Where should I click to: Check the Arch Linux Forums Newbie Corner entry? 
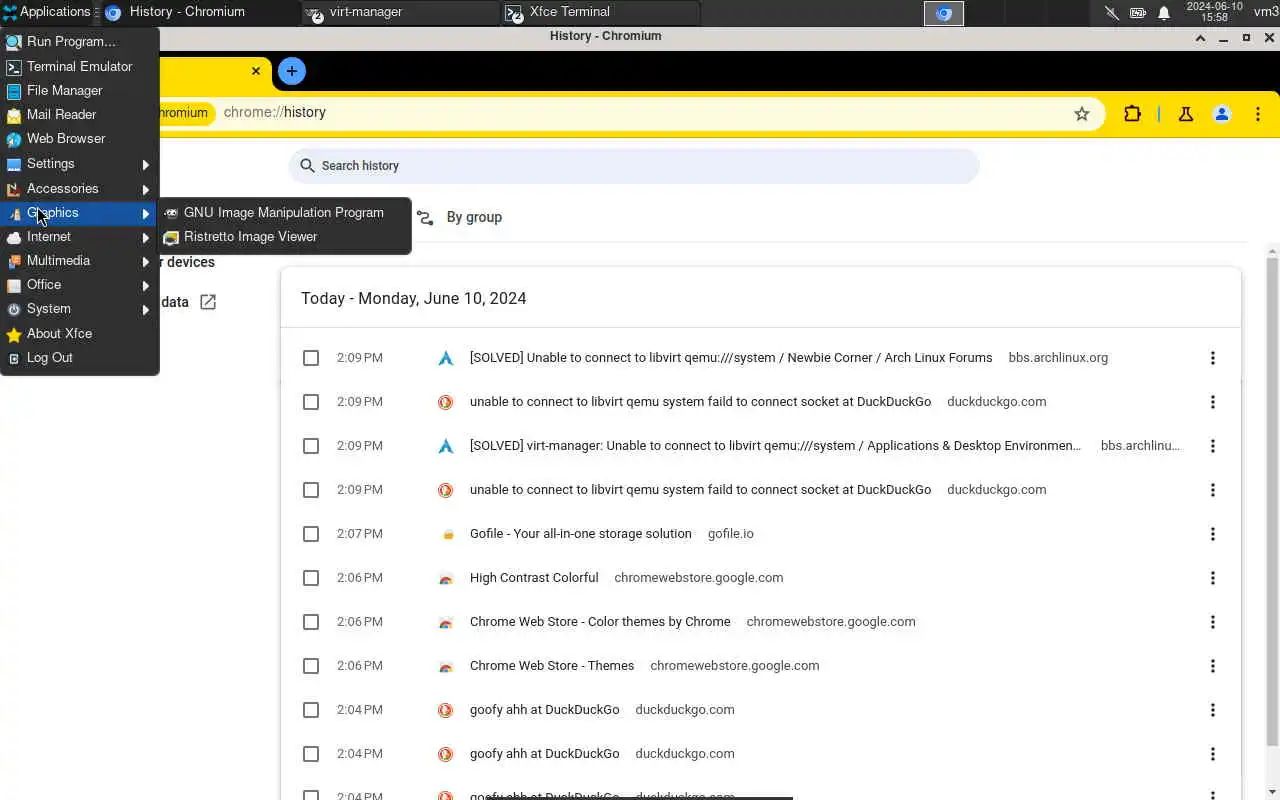click(311, 358)
